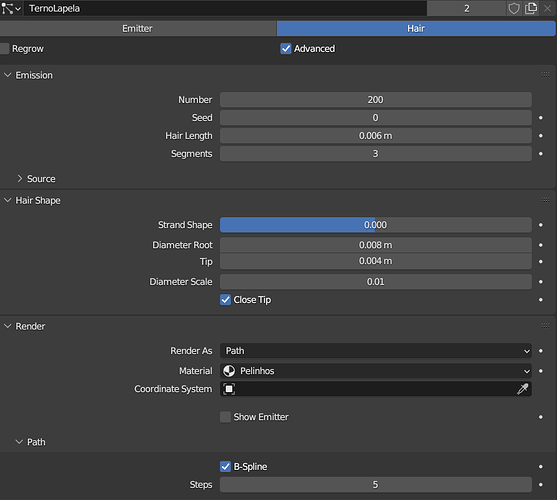Click the TernoLapela name field

coord(225,8)
